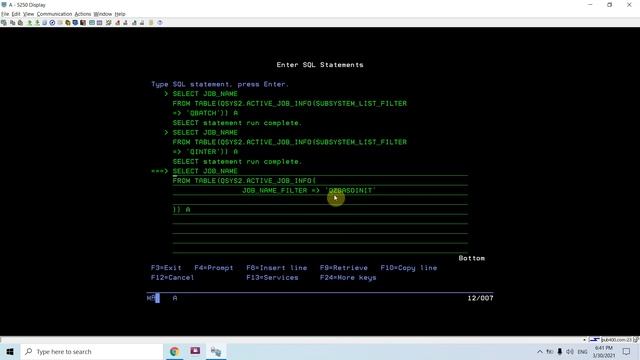This screenshot has height=360, width=640.
Task: Open the View menu
Action: pos(28,14)
